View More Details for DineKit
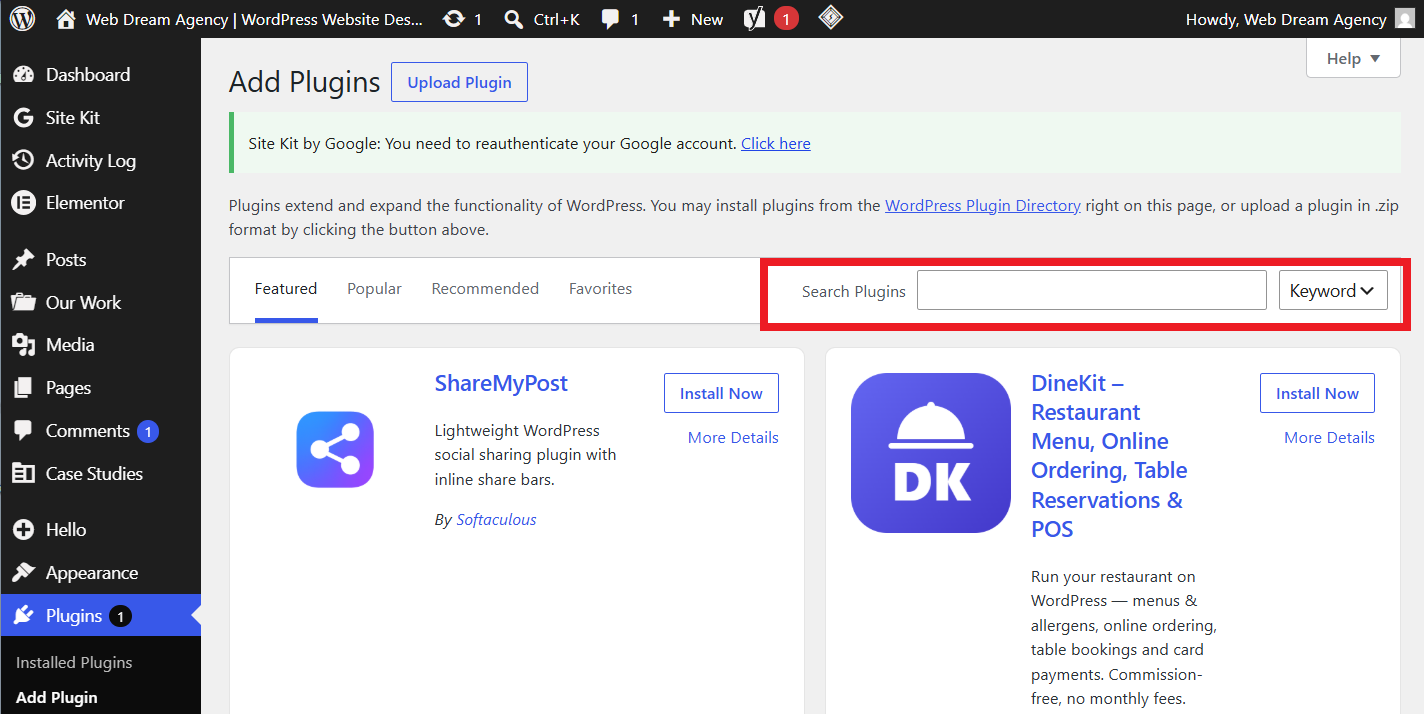The height and width of the screenshot is (714, 1424). click(x=1329, y=438)
